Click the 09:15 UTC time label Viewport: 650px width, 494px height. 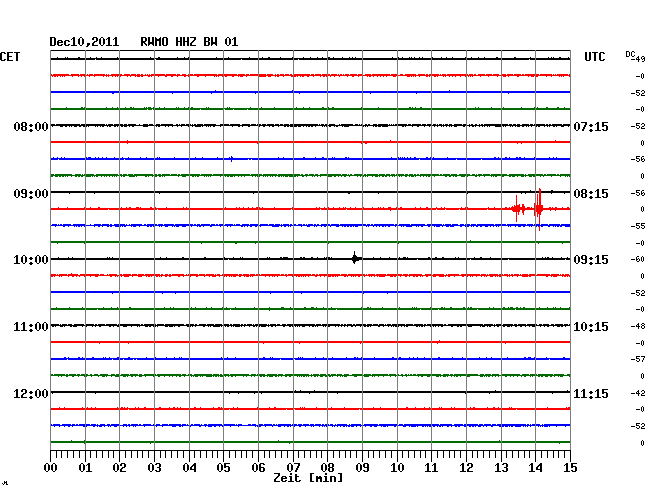point(591,260)
